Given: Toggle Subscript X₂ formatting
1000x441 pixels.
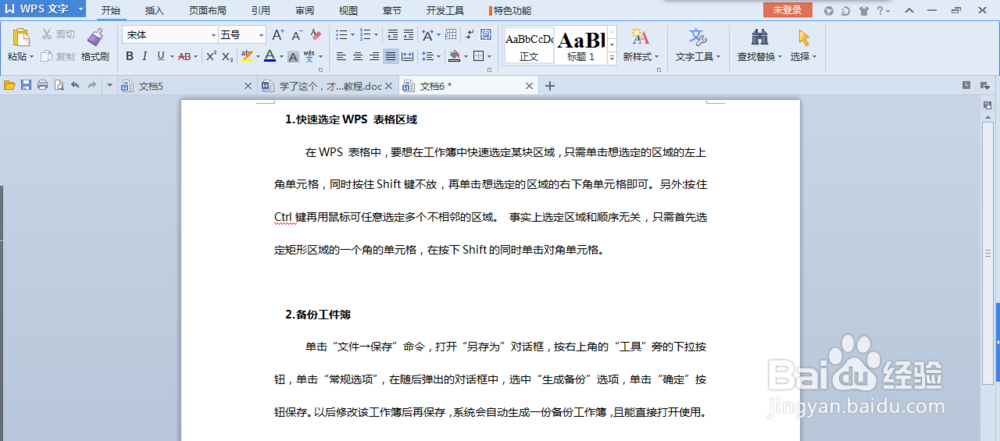Looking at the screenshot, I should (227, 56).
